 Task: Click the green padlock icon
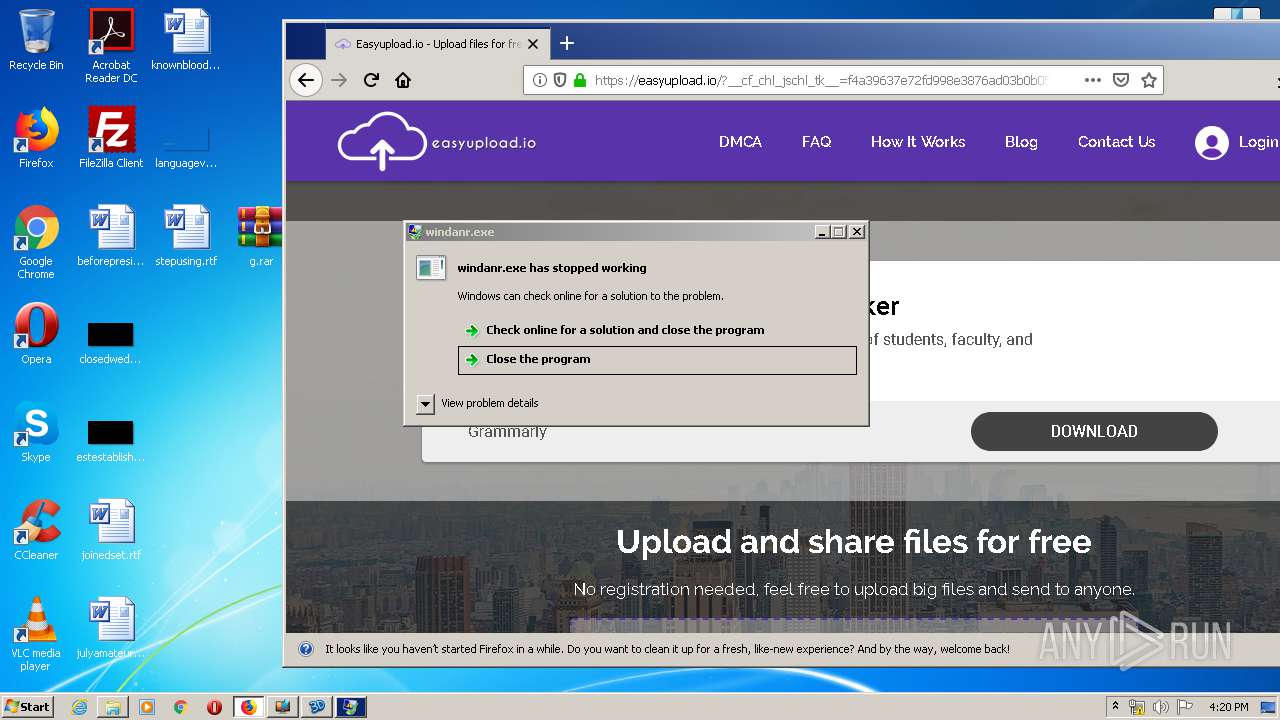(579, 80)
